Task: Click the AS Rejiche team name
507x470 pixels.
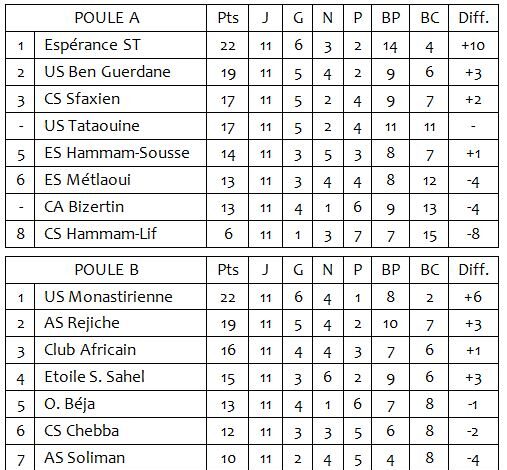Action: (82, 323)
